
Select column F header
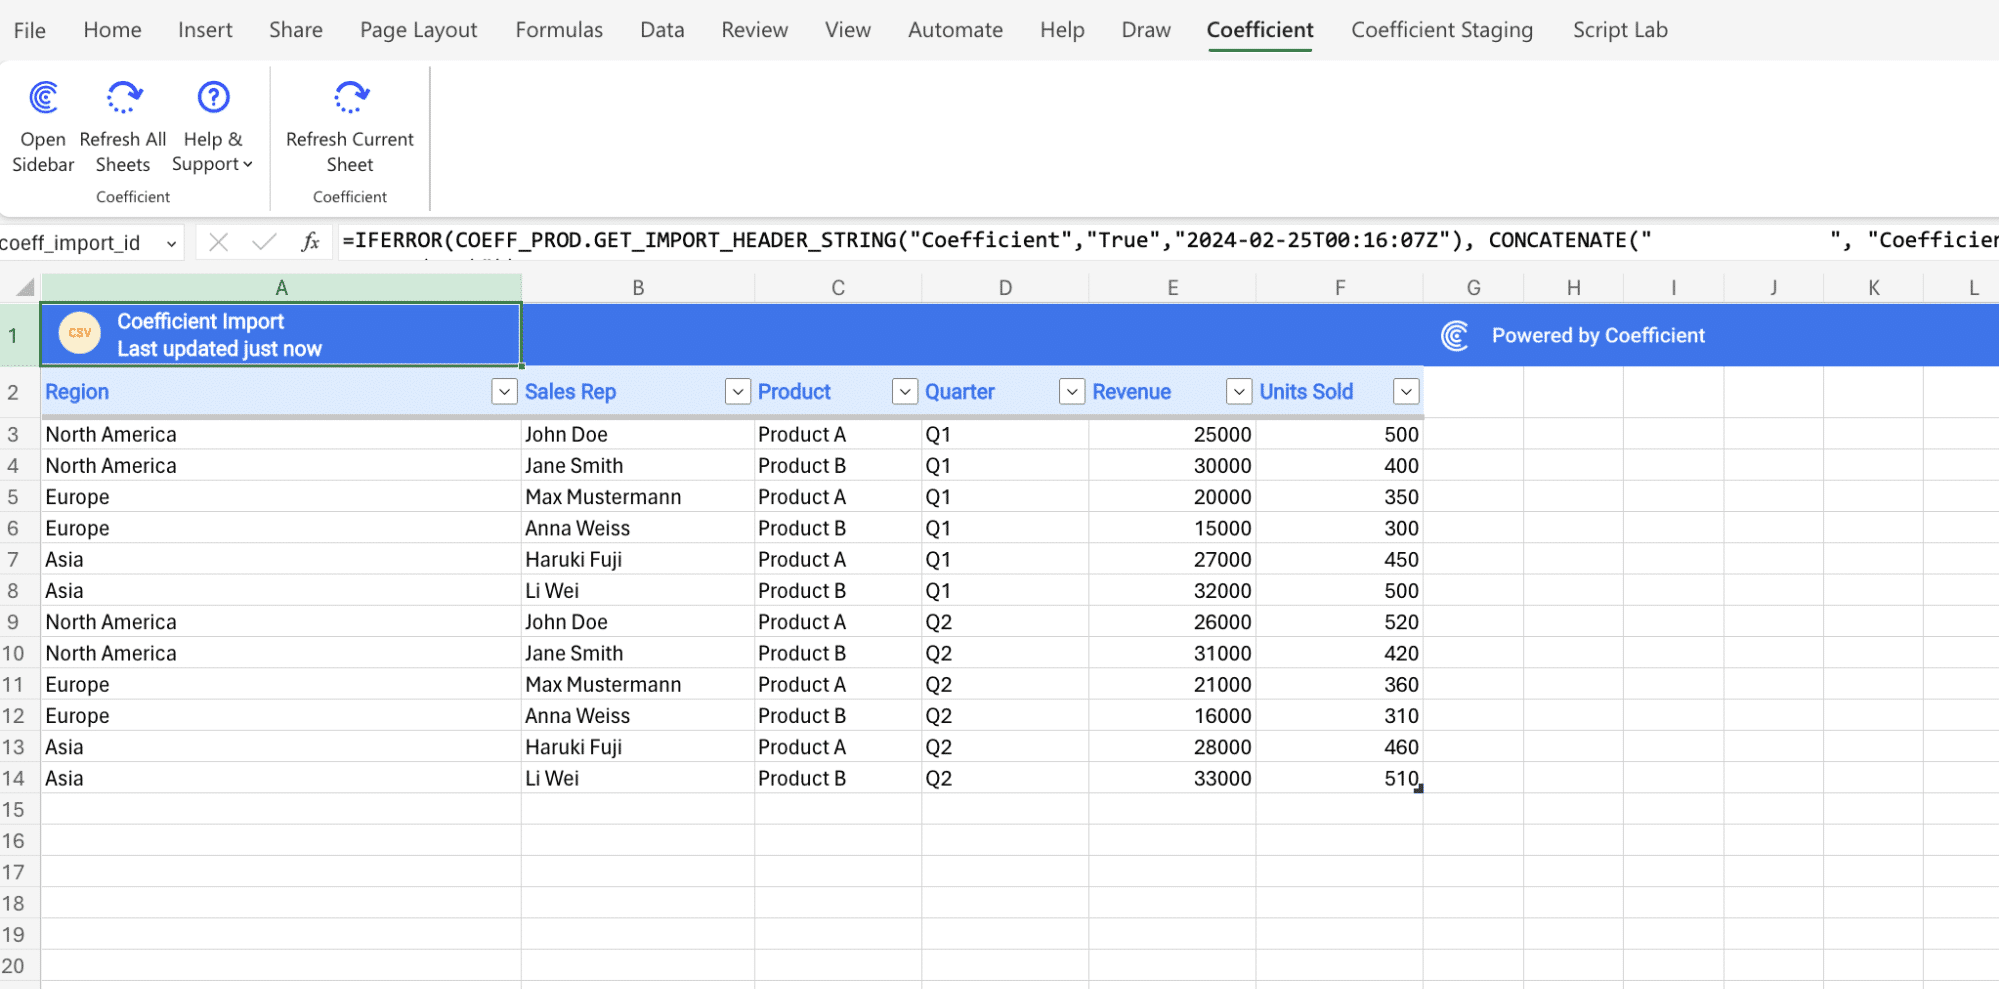point(1339,288)
